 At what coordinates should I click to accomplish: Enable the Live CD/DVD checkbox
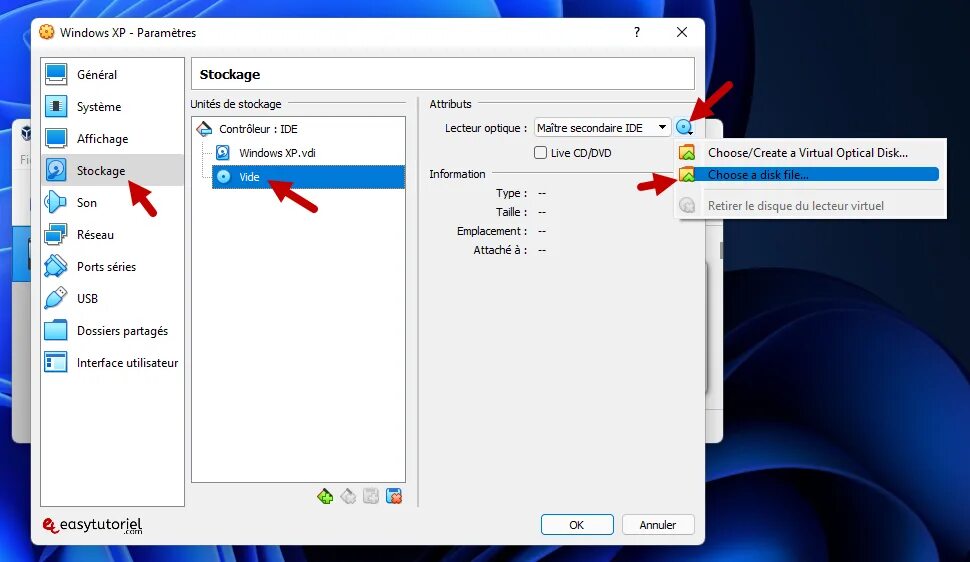pyautogui.click(x=540, y=153)
